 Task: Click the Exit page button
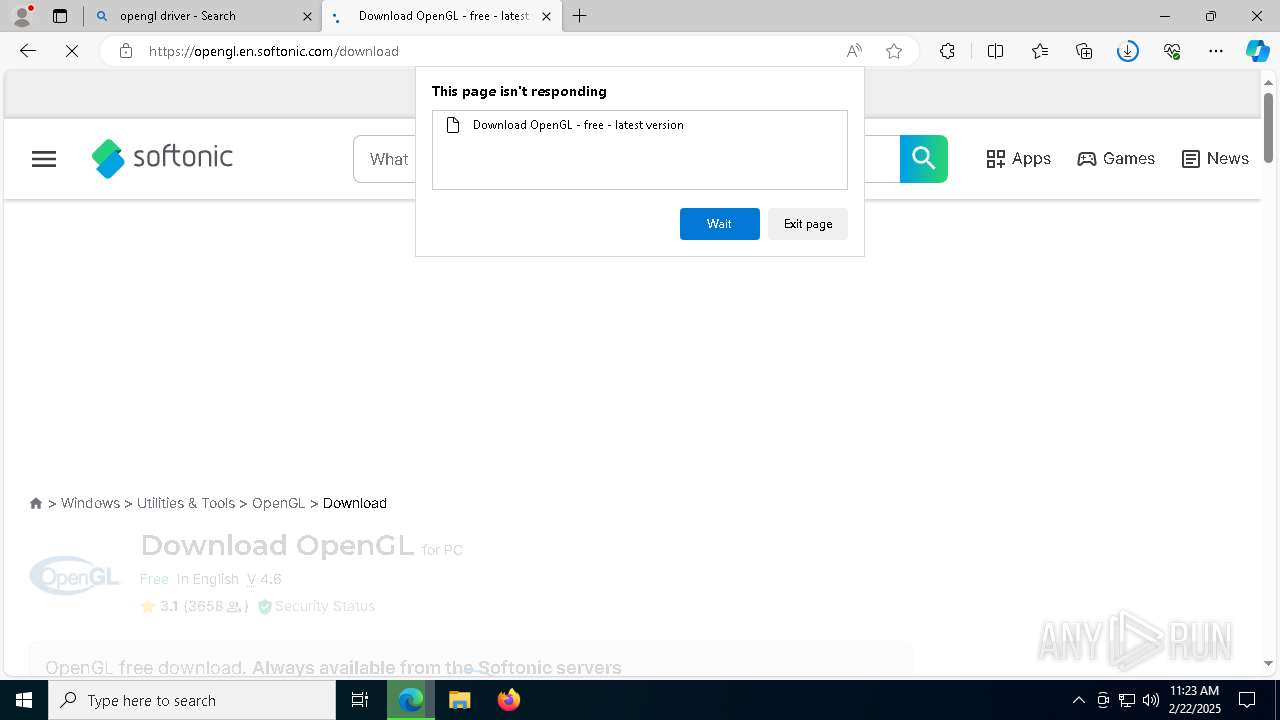(808, 224)
